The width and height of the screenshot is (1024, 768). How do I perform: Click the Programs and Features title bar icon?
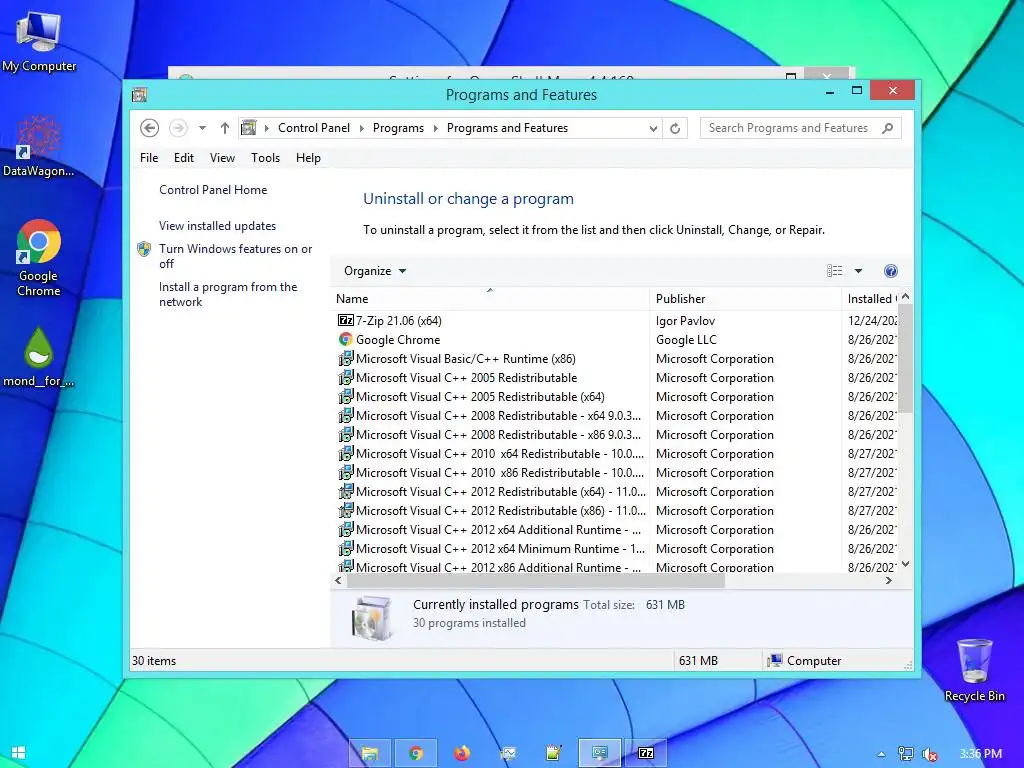[139, 95]
